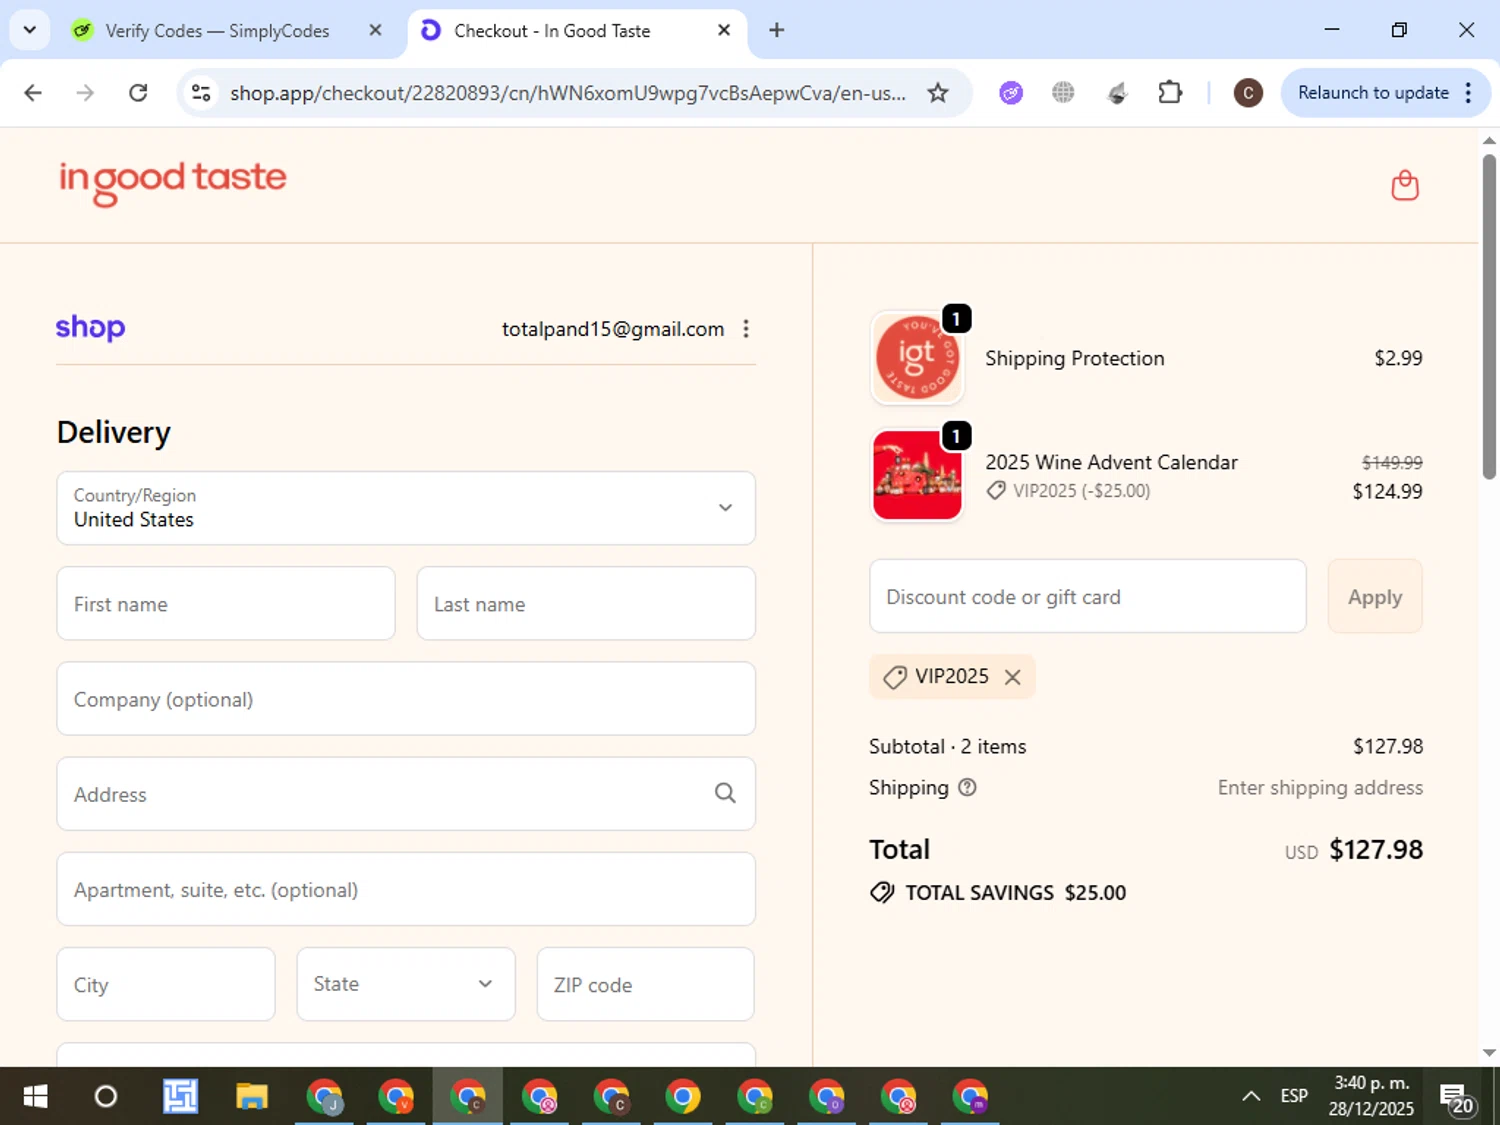This screenshot has height=1125, width=1500.
Task: Focus the Last name field
Action: tap(586, 604)
